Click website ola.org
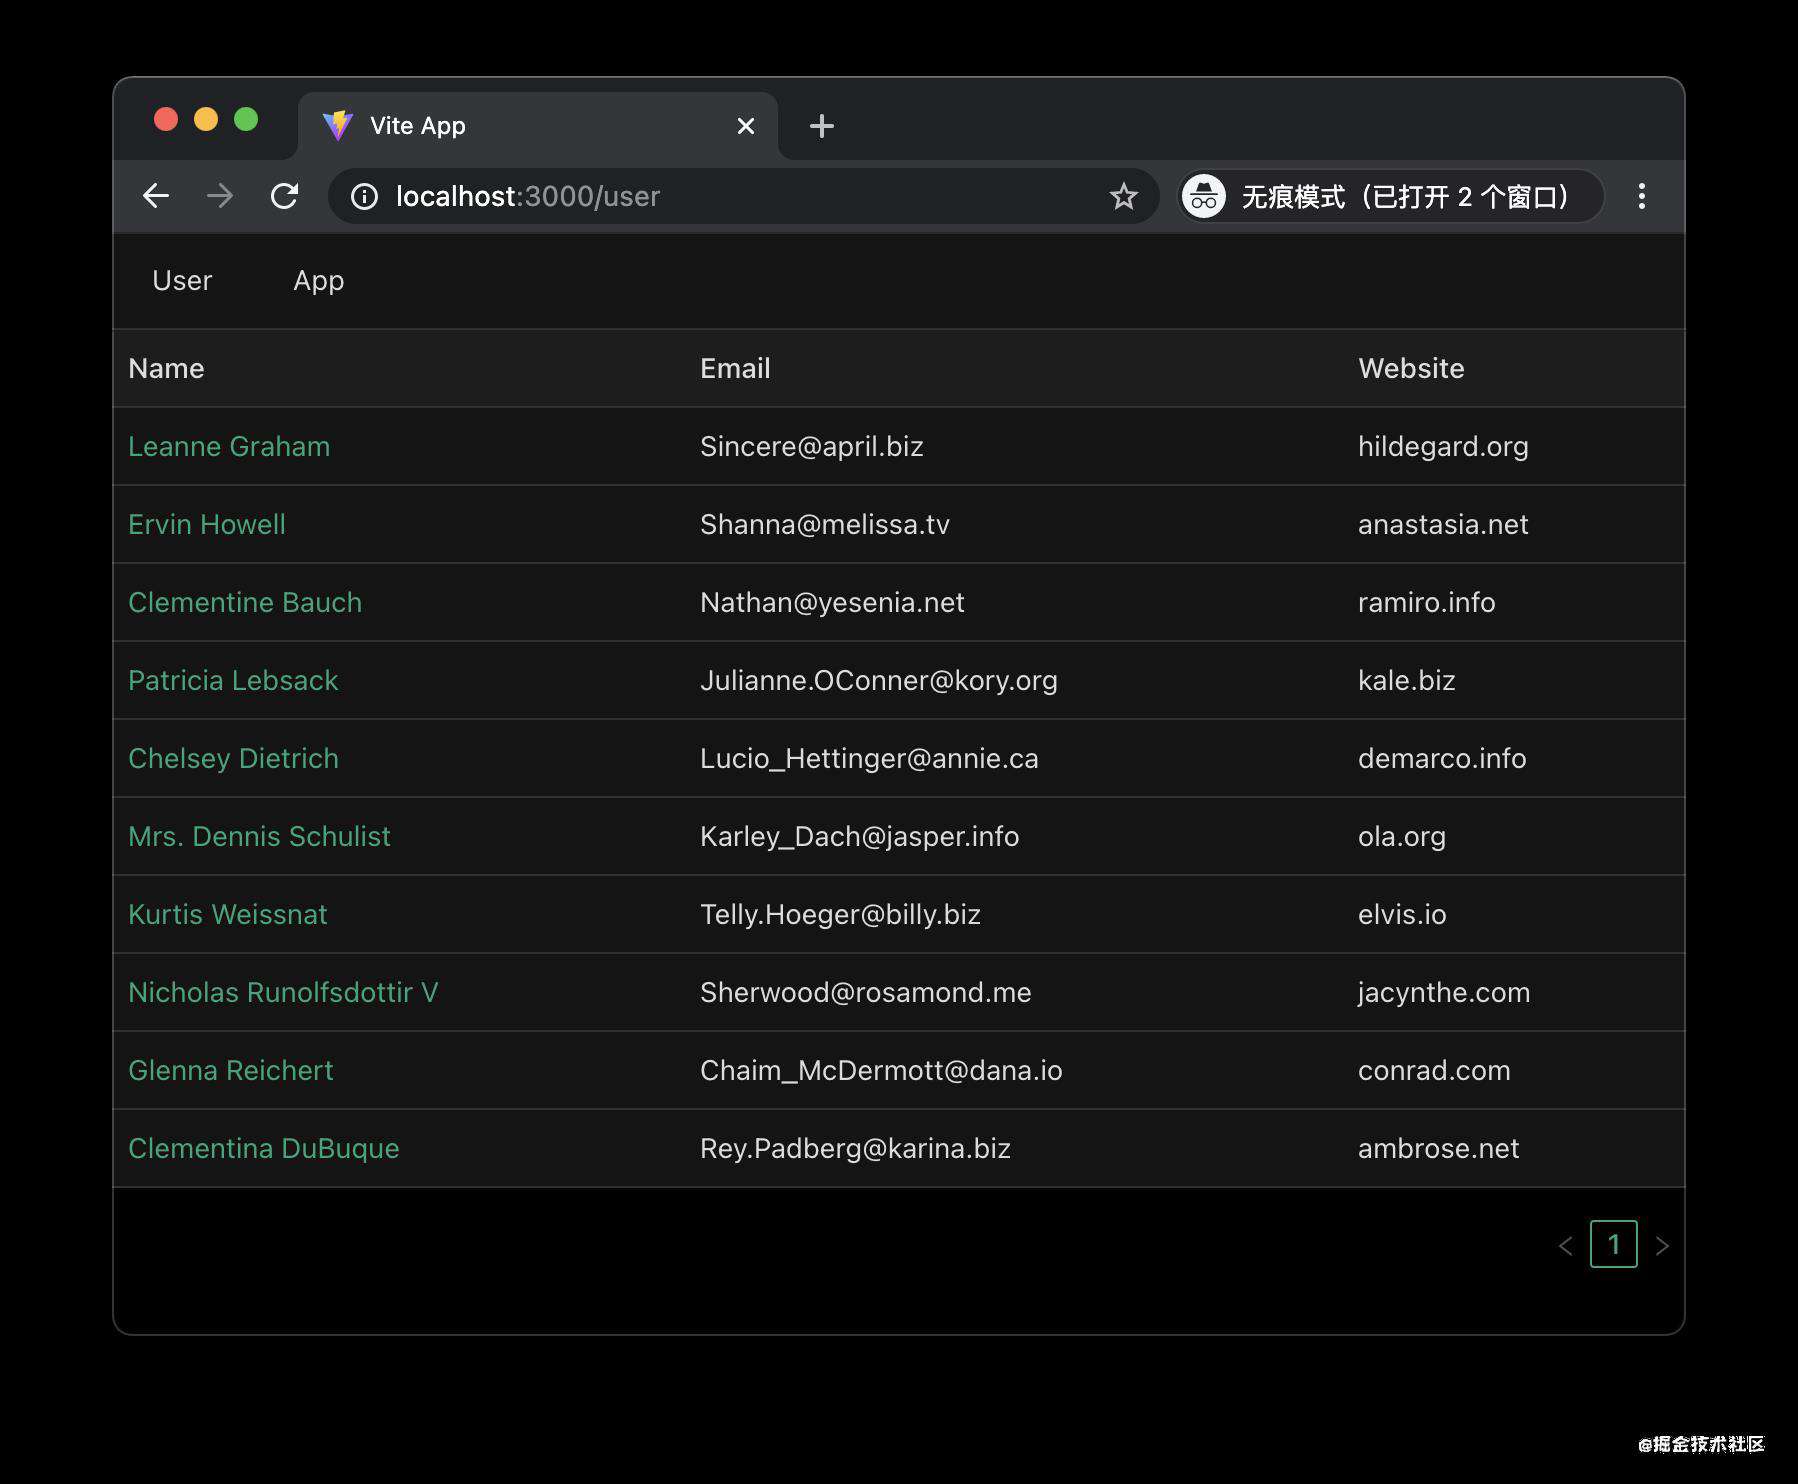 [x=1402, y=837]
